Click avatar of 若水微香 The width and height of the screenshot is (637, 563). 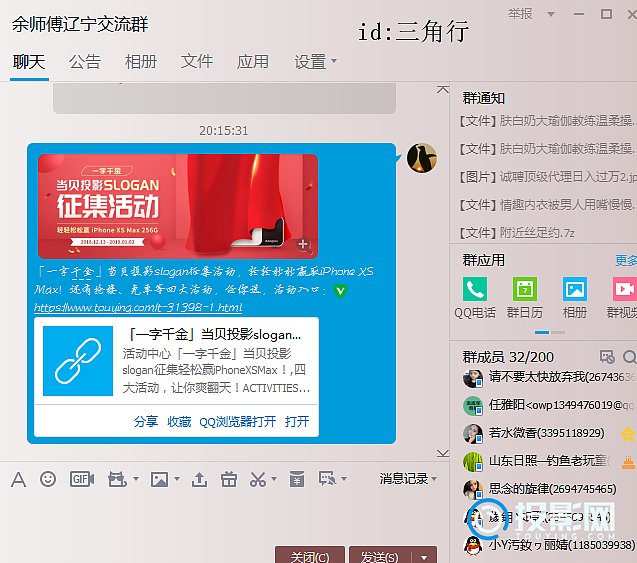[473, 433]
